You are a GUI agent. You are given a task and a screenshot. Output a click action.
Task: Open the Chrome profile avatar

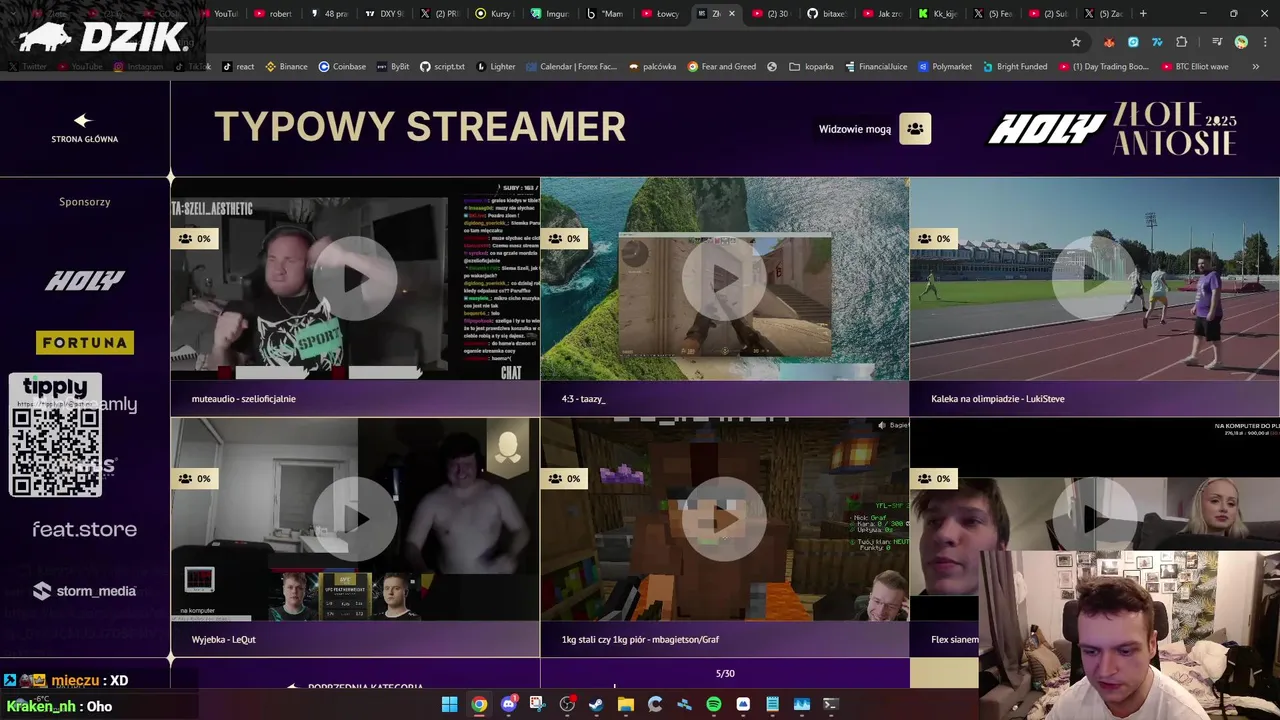point(1241,42)
